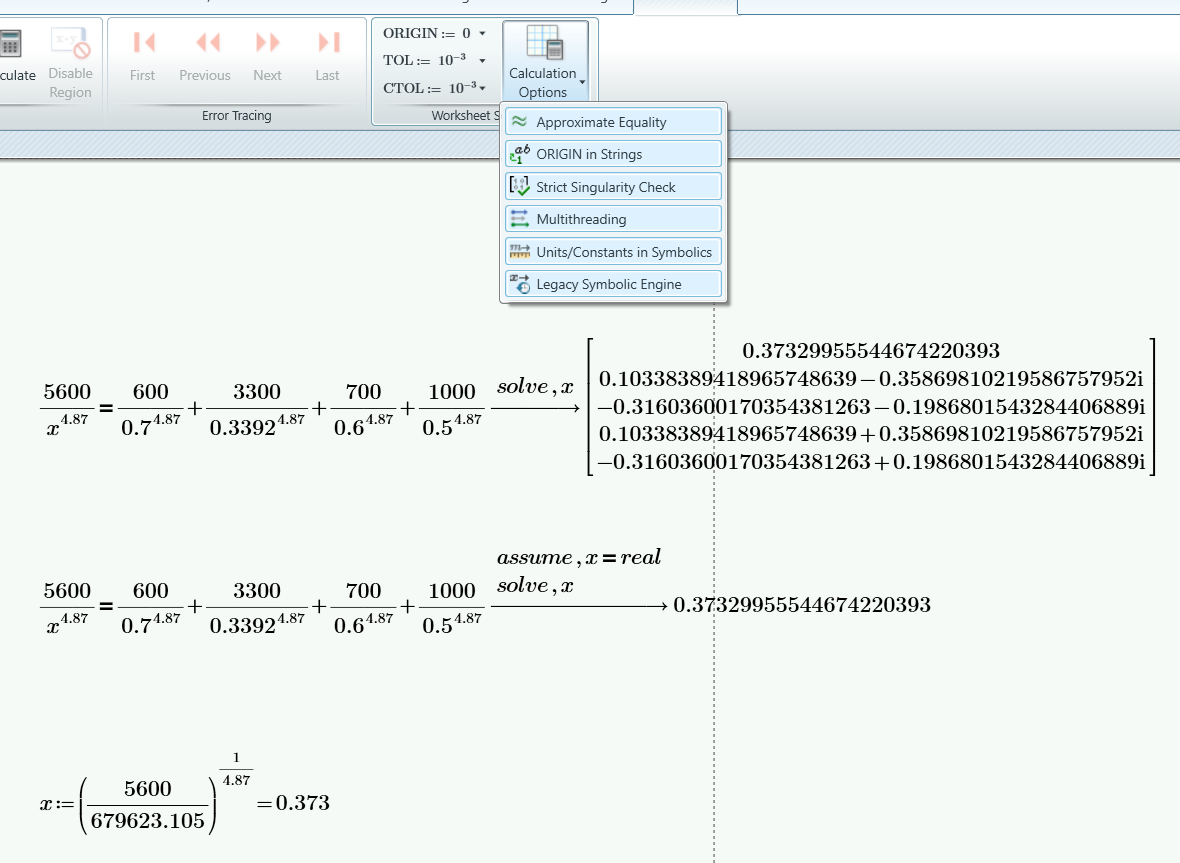
Task: Jump to First error in tracing
Action: pos(143,43)
